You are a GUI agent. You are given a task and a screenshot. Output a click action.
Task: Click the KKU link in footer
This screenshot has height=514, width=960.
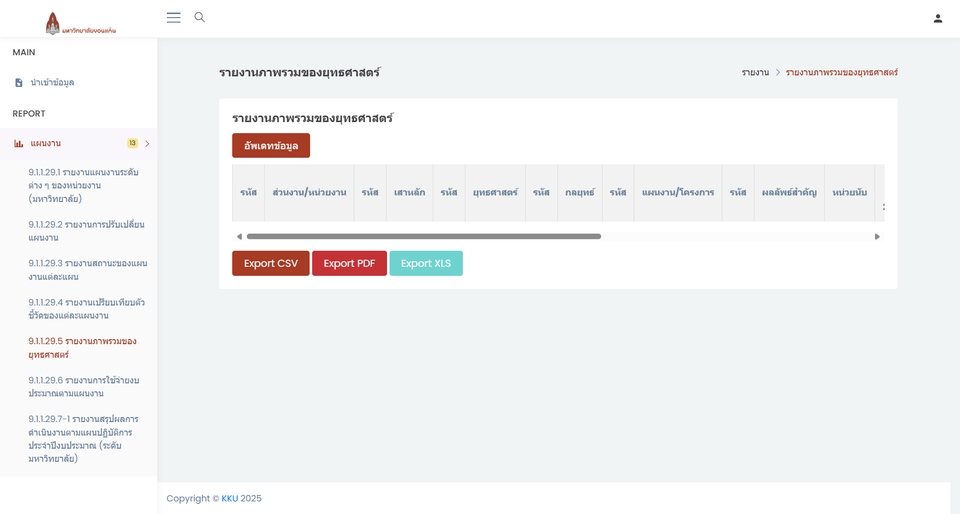tap(230, 498)
